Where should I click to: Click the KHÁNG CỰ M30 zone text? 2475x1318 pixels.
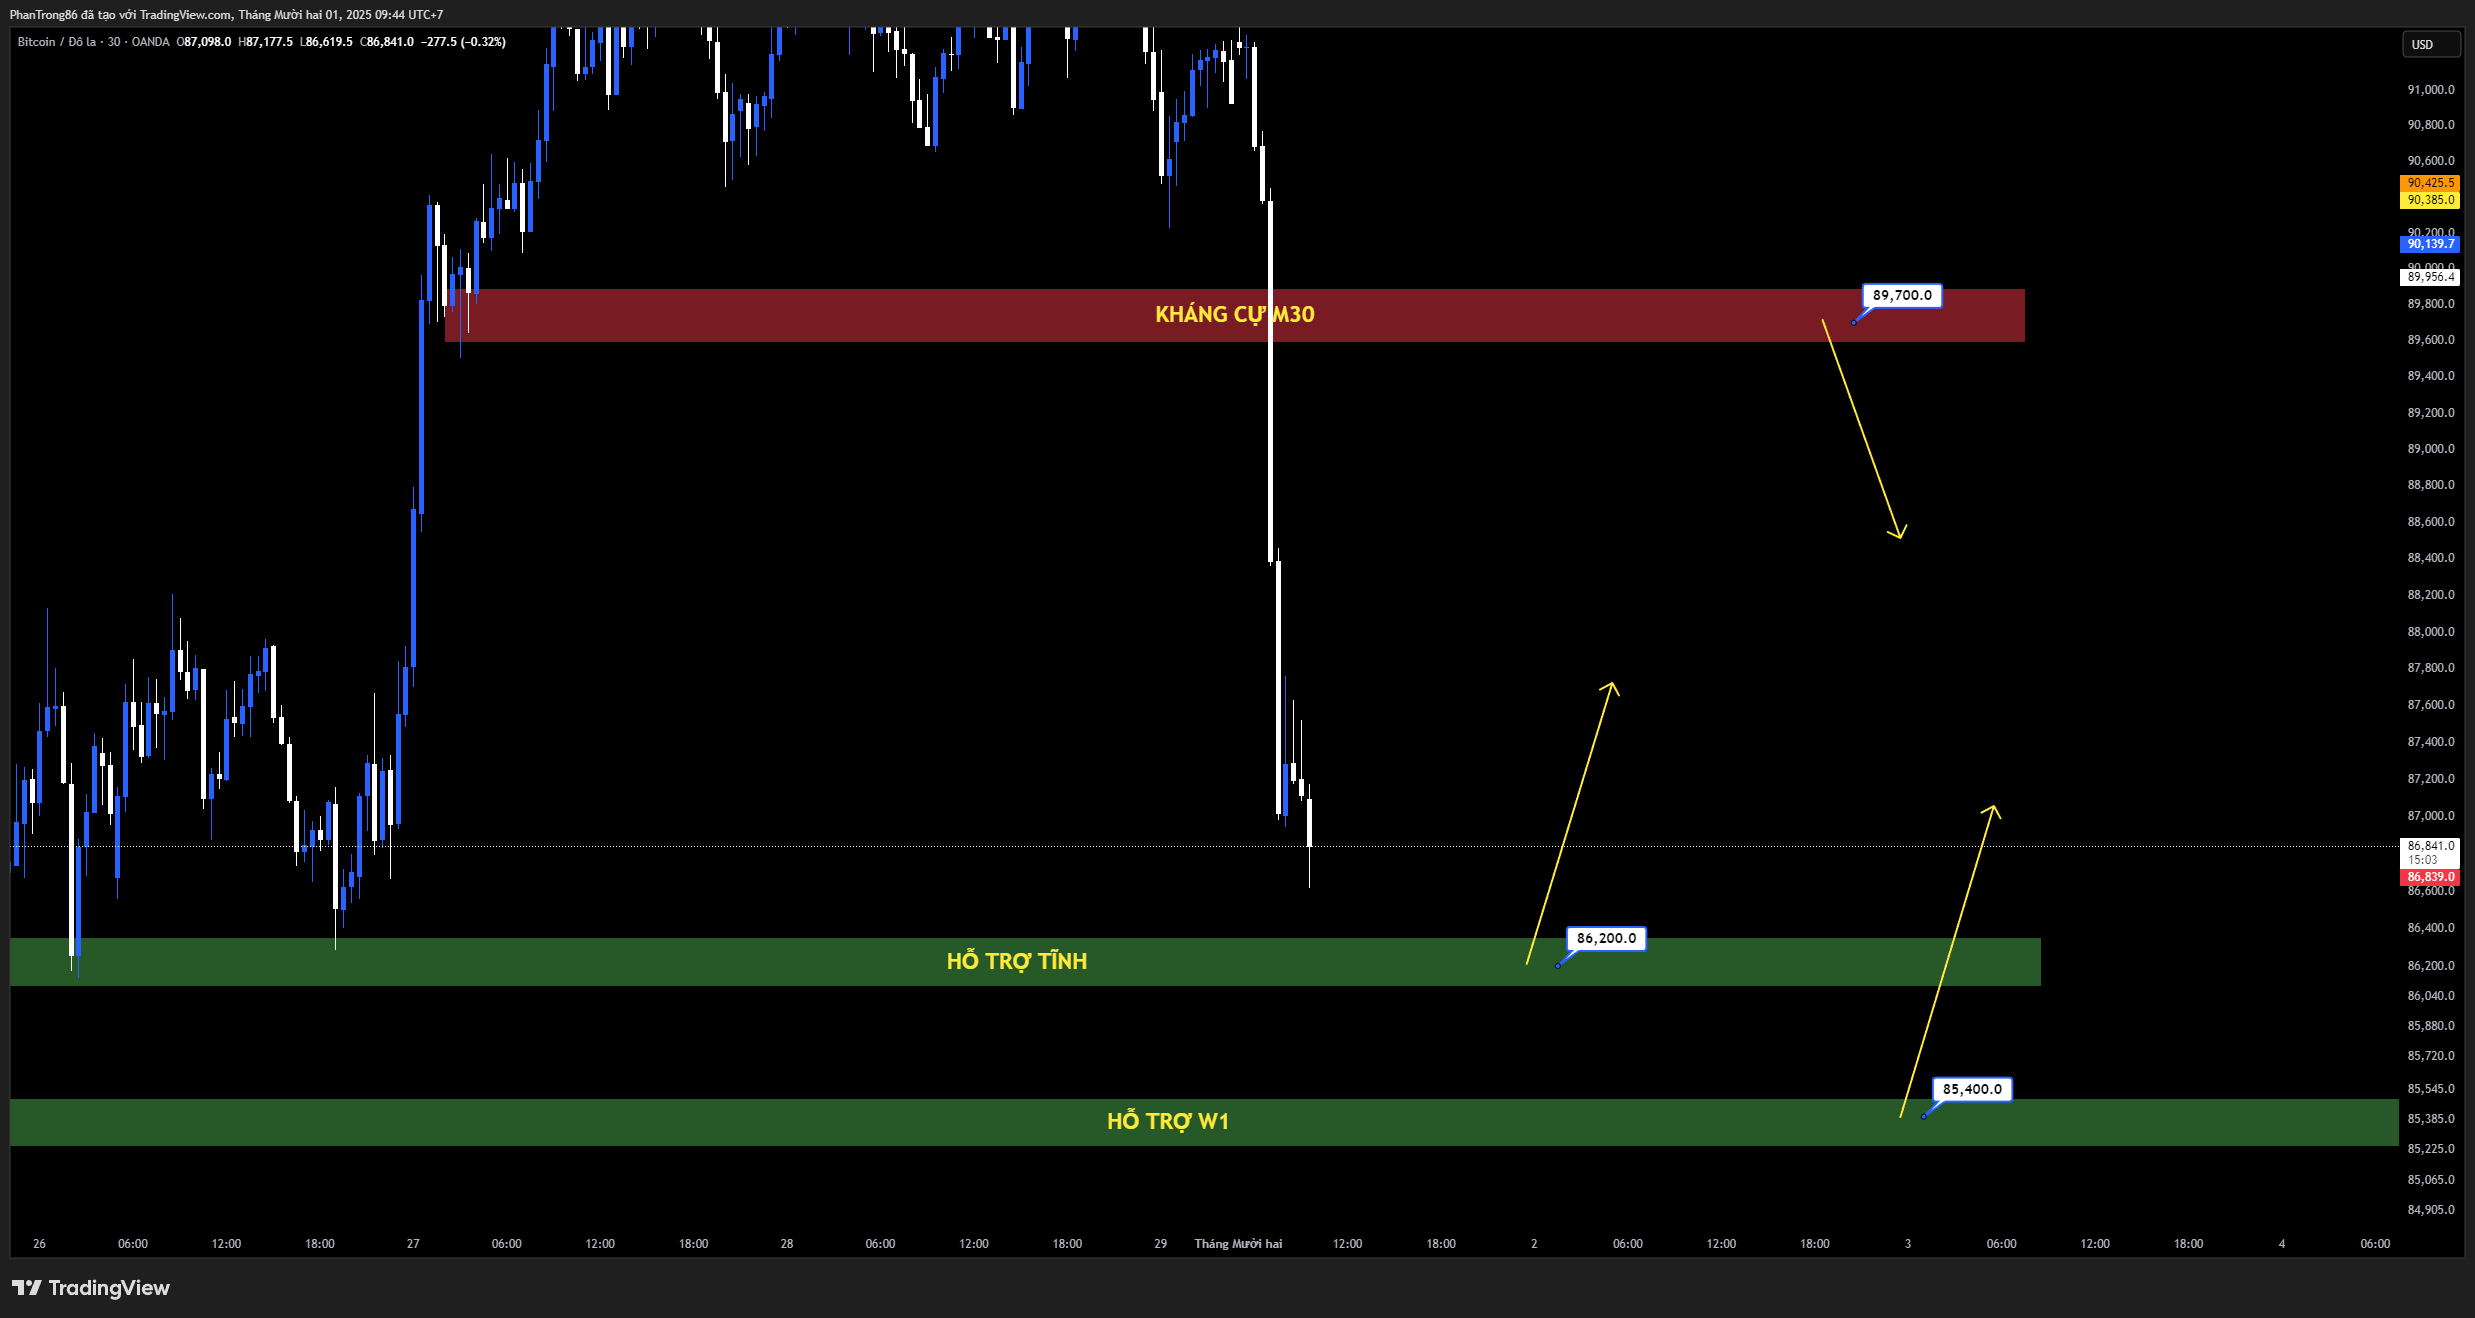(x=1234, y=314)
